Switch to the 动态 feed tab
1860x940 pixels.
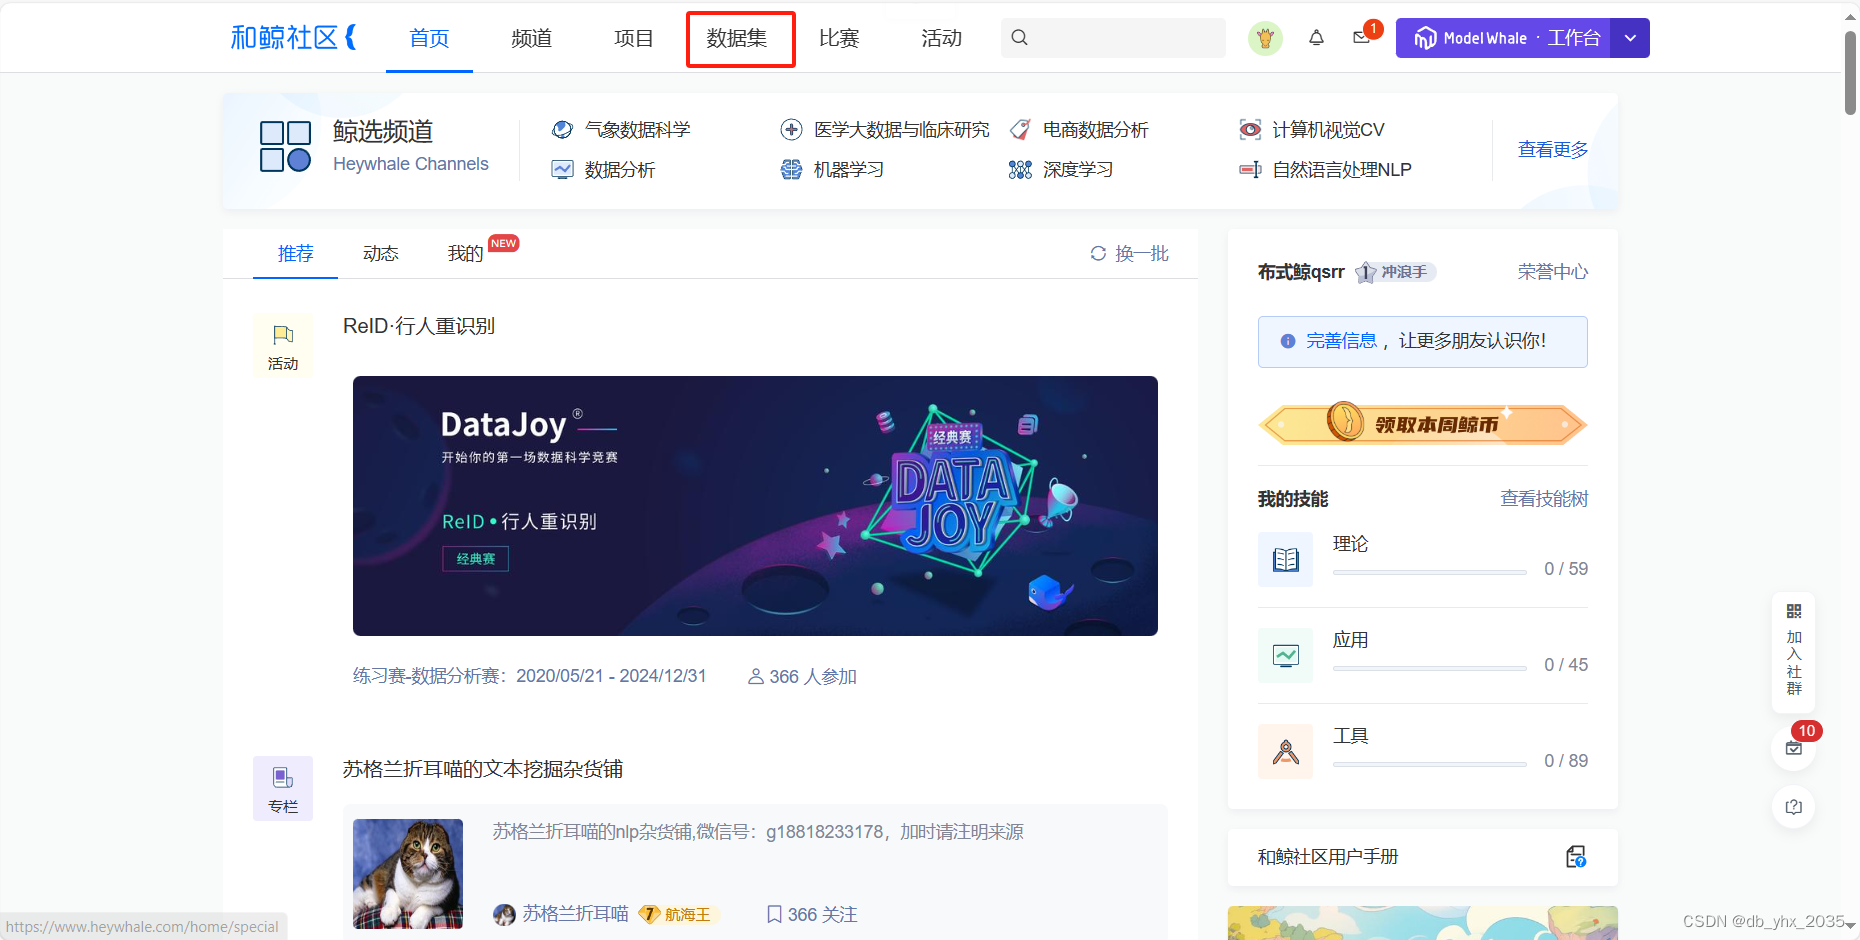tap(380, 254)
